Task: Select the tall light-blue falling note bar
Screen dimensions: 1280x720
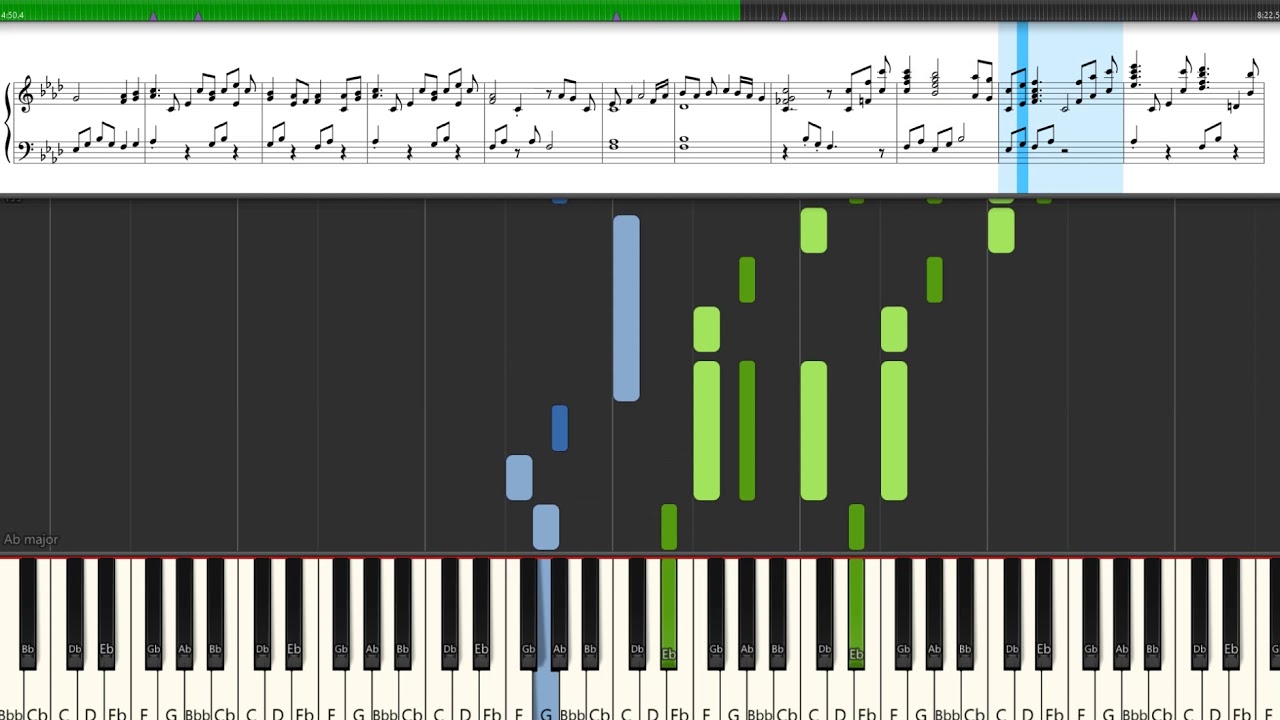Action: [626, 308]
